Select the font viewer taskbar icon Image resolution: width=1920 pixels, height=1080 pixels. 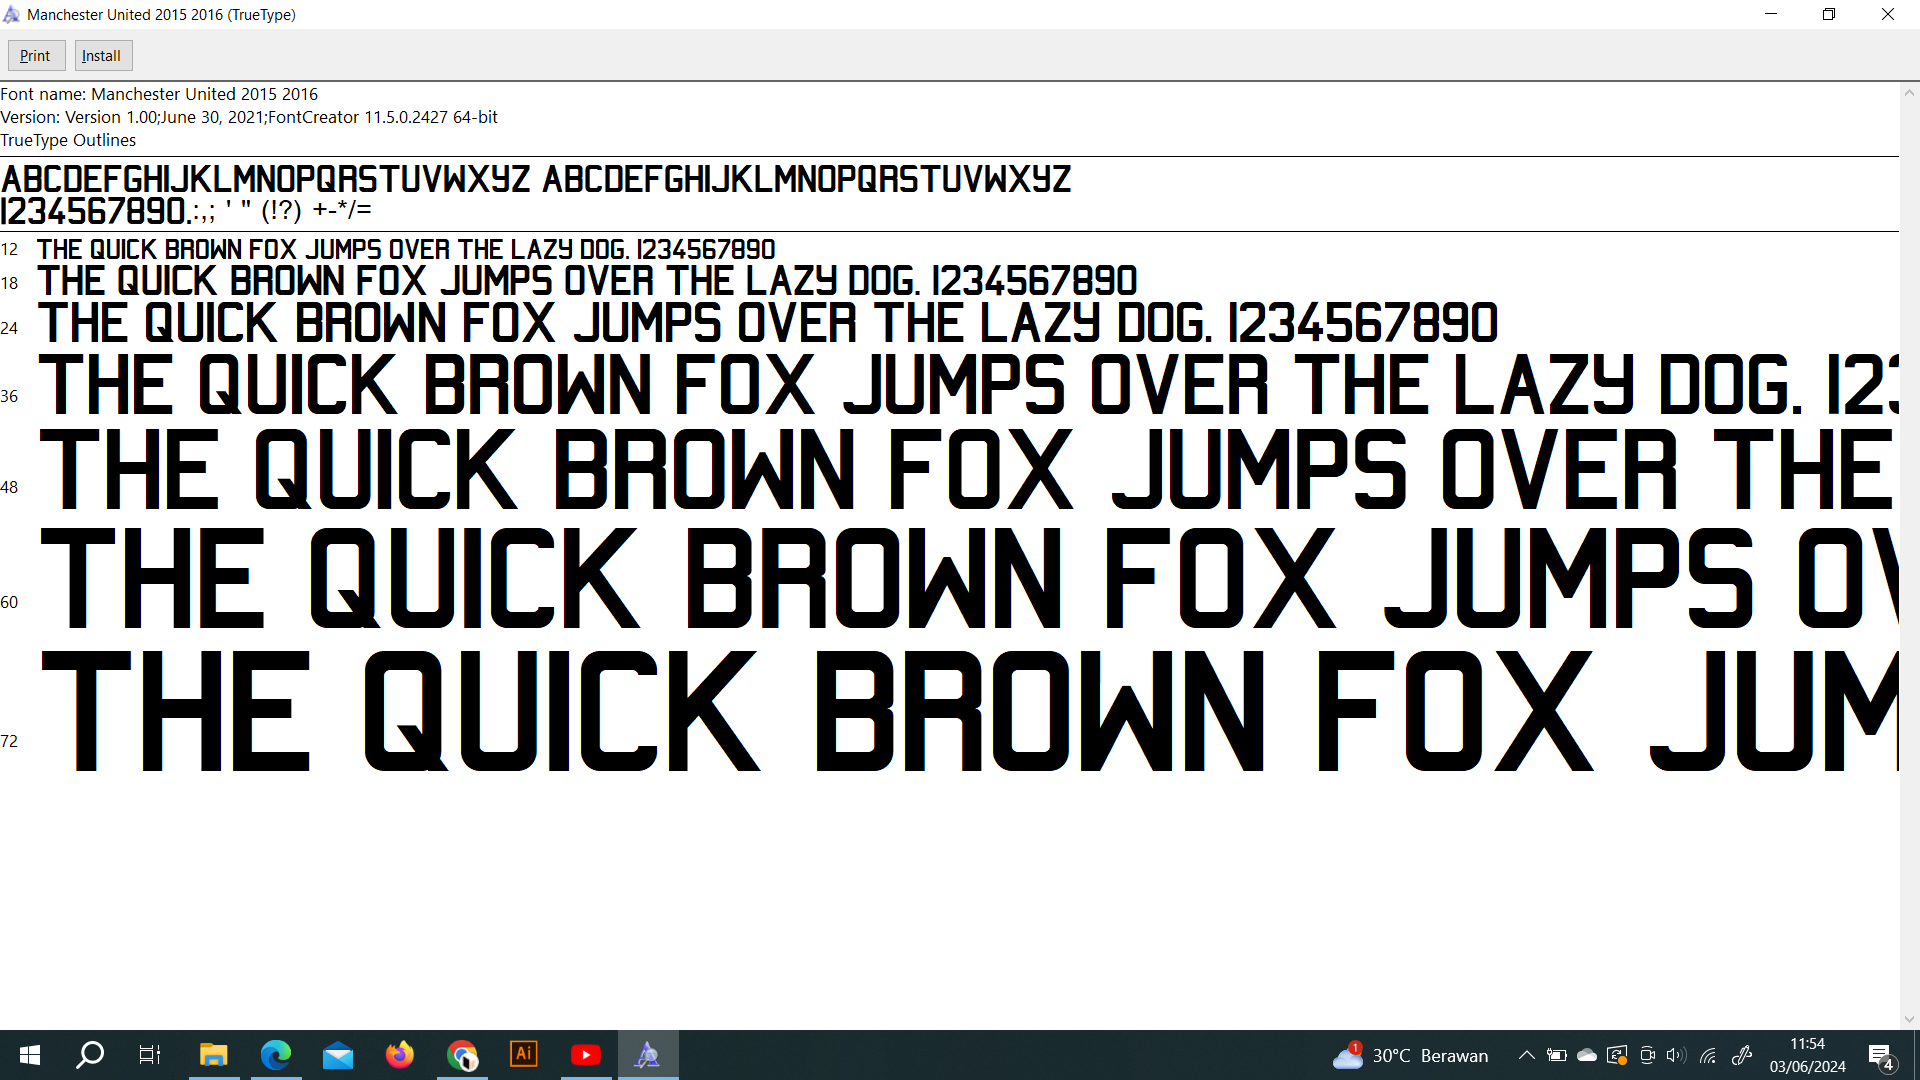(x=648, y=1055)
